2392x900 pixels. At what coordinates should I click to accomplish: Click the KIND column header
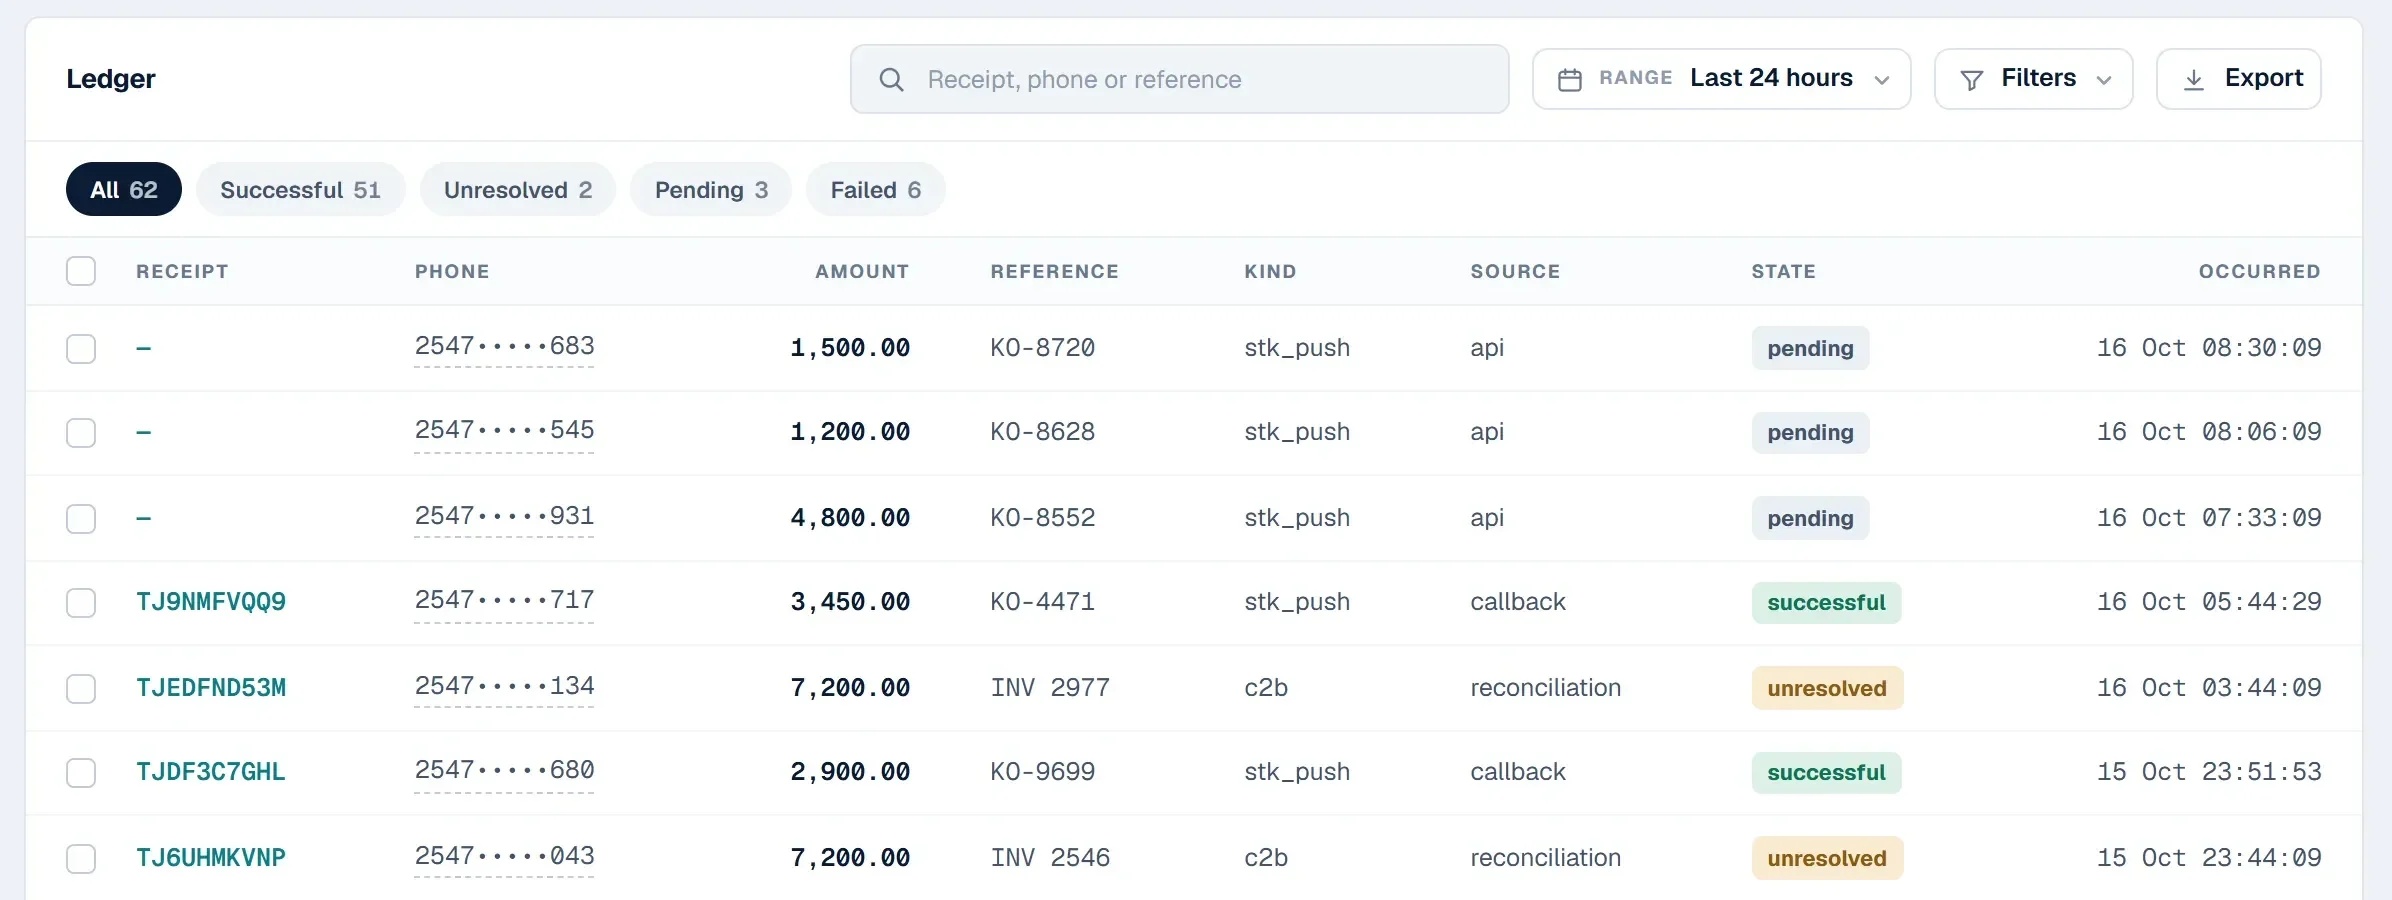click(1270, 271)
